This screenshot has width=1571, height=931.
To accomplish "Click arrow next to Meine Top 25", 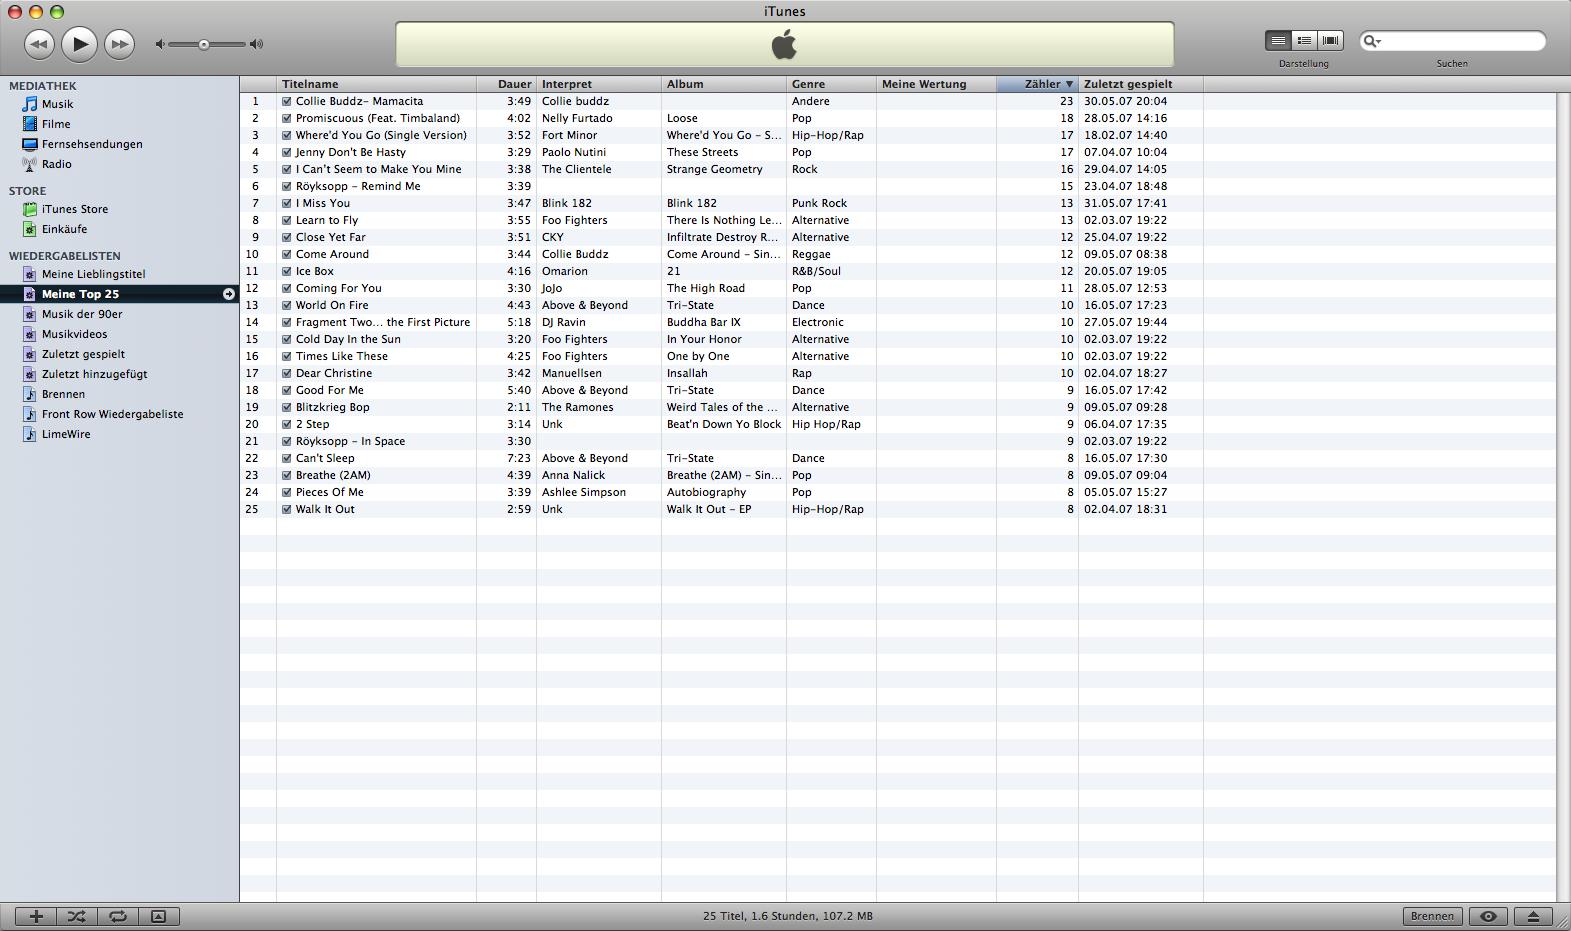I will click(229, 294).
